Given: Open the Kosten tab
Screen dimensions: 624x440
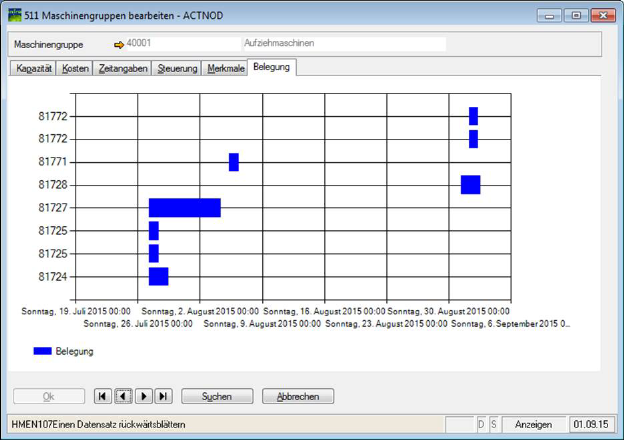Looking at the screenshot, I should pyautogui.click(x=76, y=69).
